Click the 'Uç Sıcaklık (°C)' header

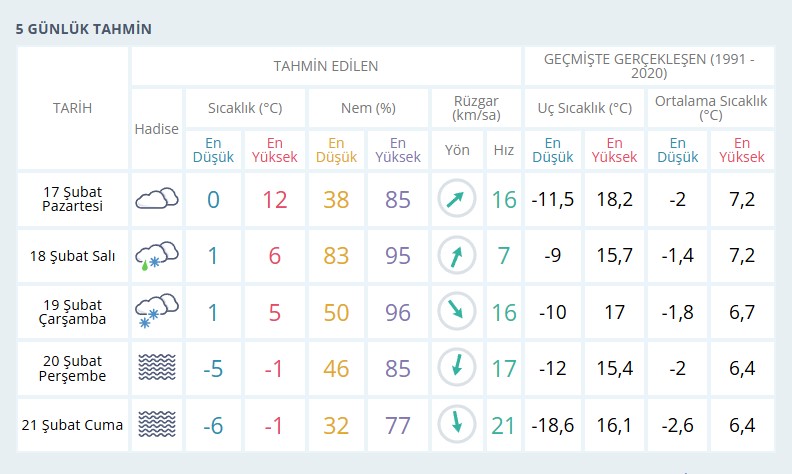pos(584,108)
